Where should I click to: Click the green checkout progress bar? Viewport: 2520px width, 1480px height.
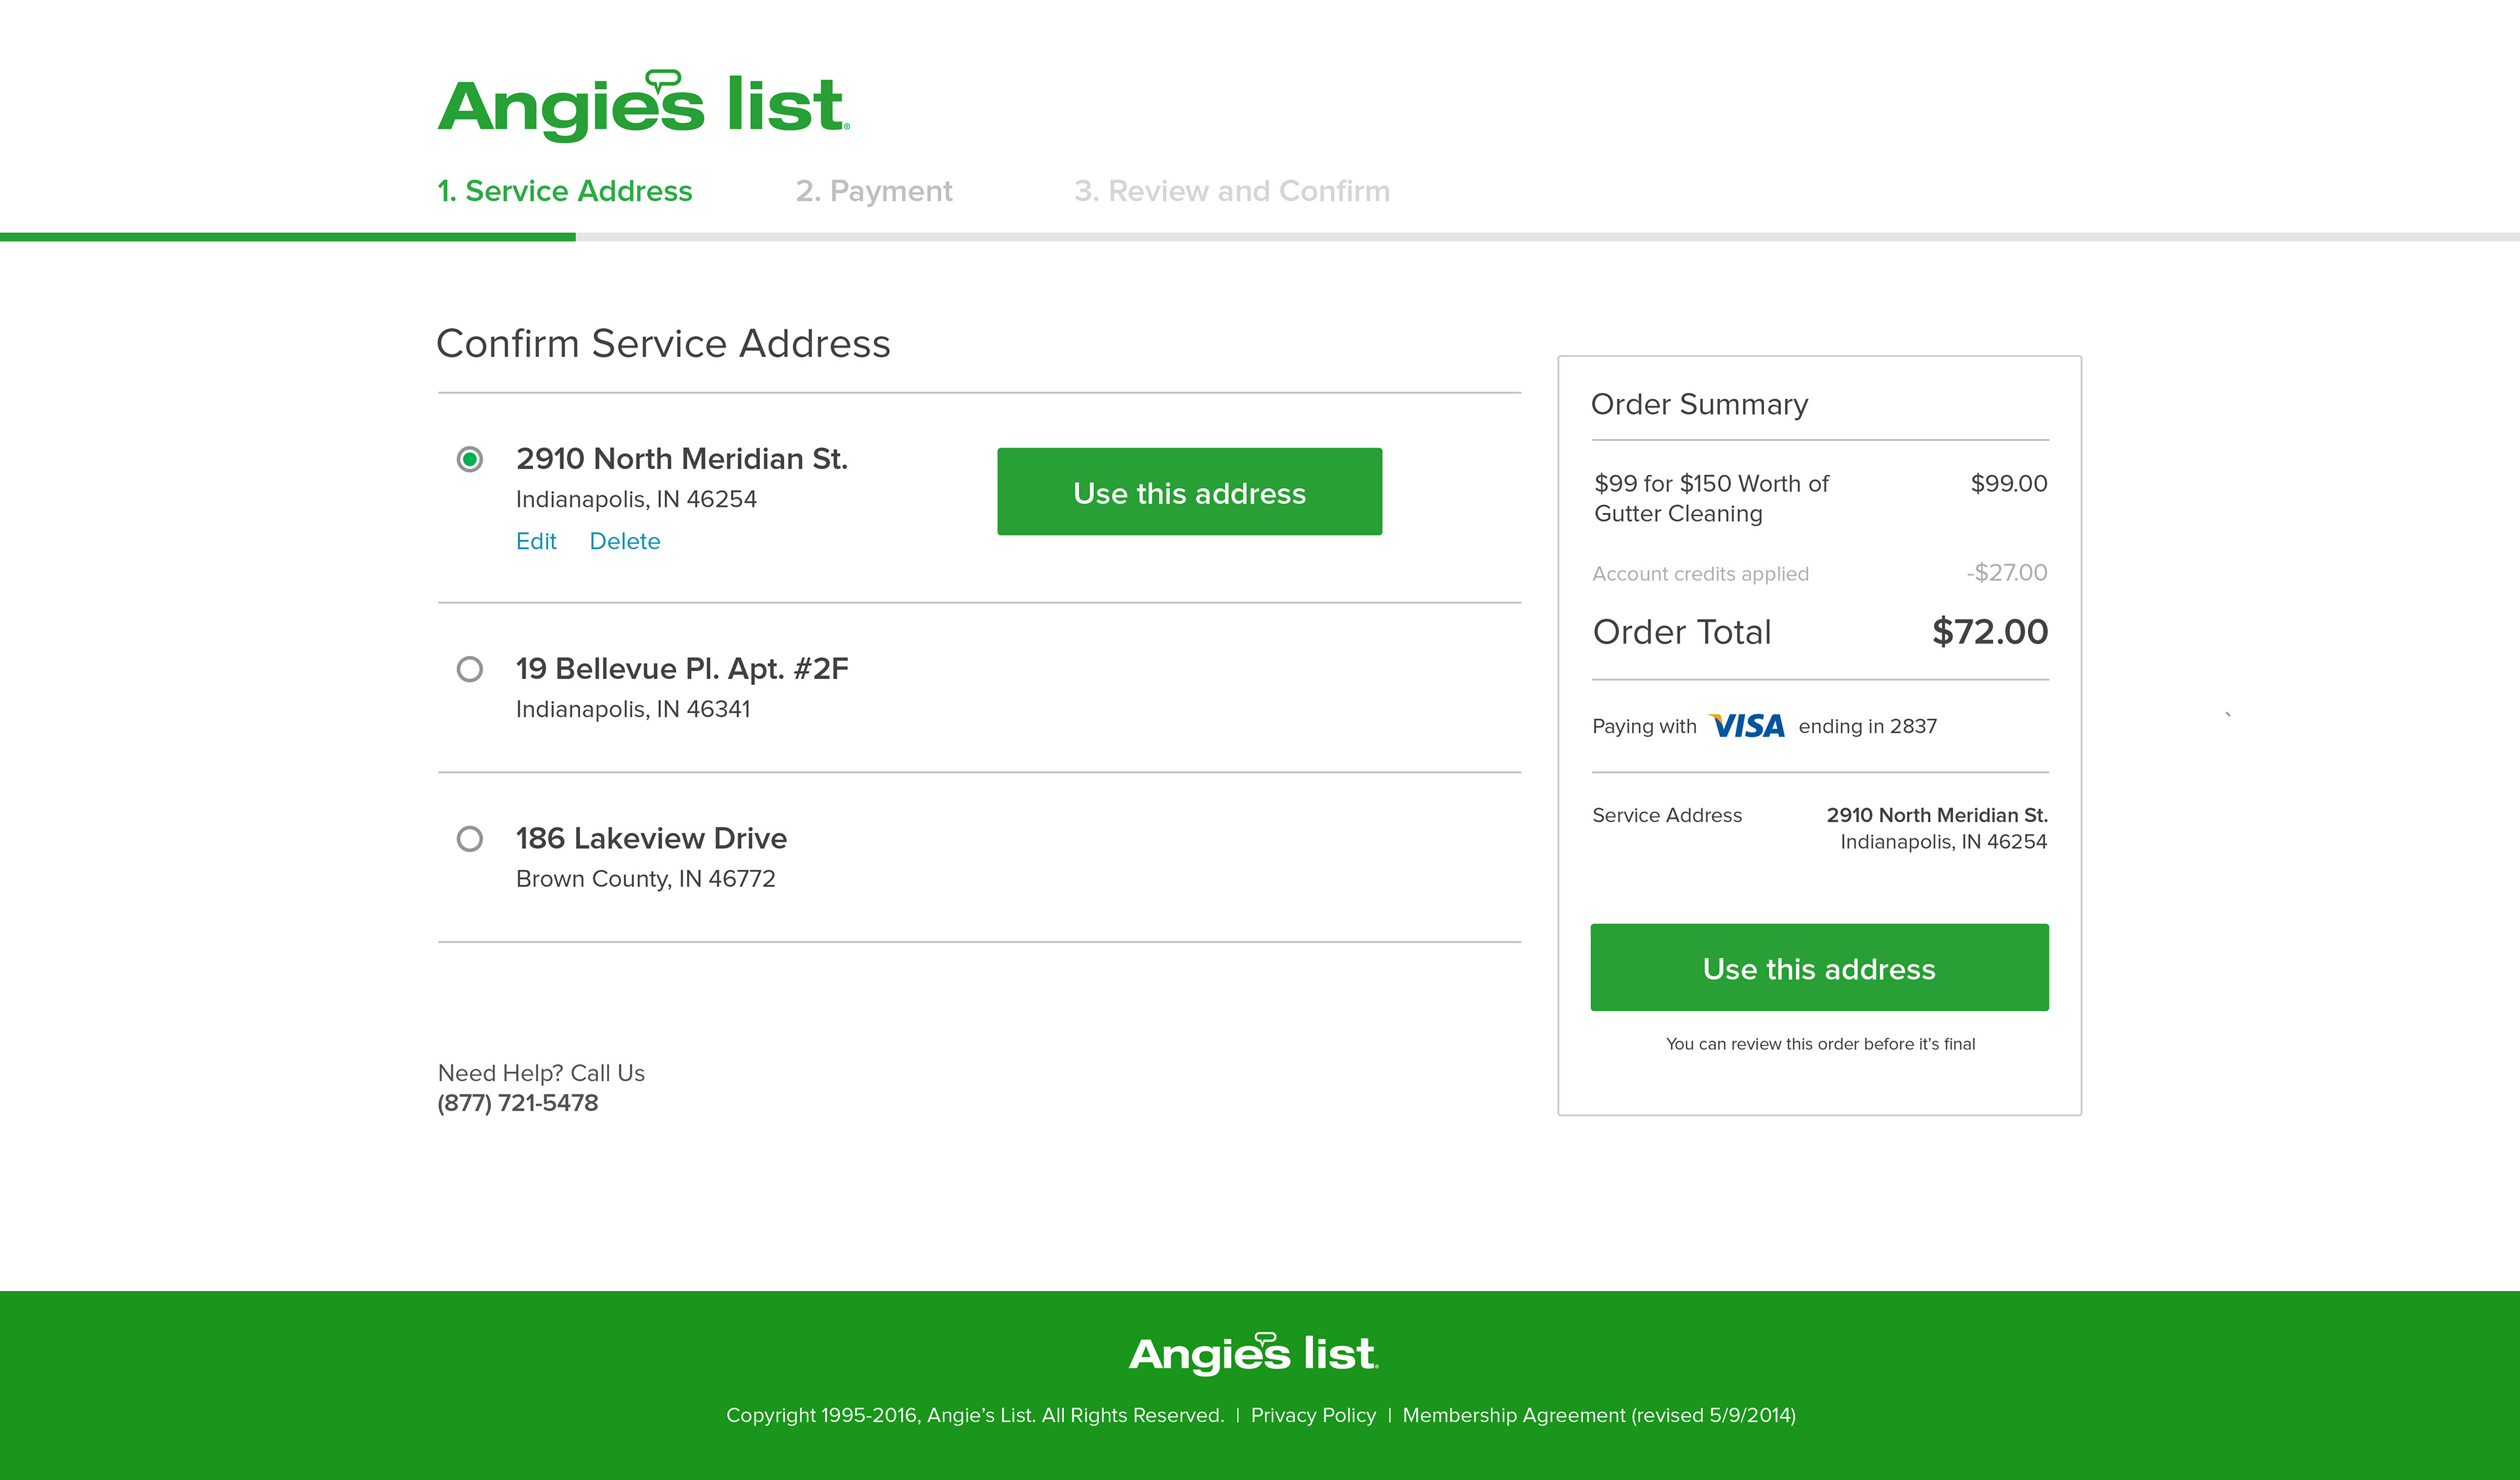click(288, 237)
